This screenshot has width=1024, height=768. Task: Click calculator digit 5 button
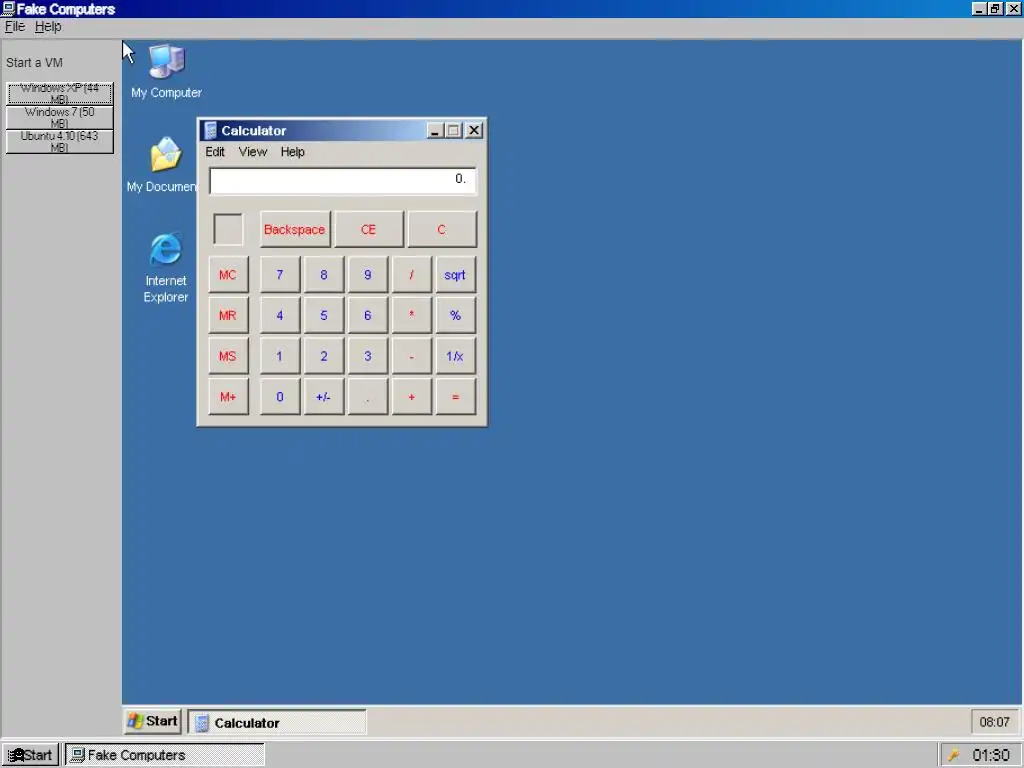(x=323, y=315)
